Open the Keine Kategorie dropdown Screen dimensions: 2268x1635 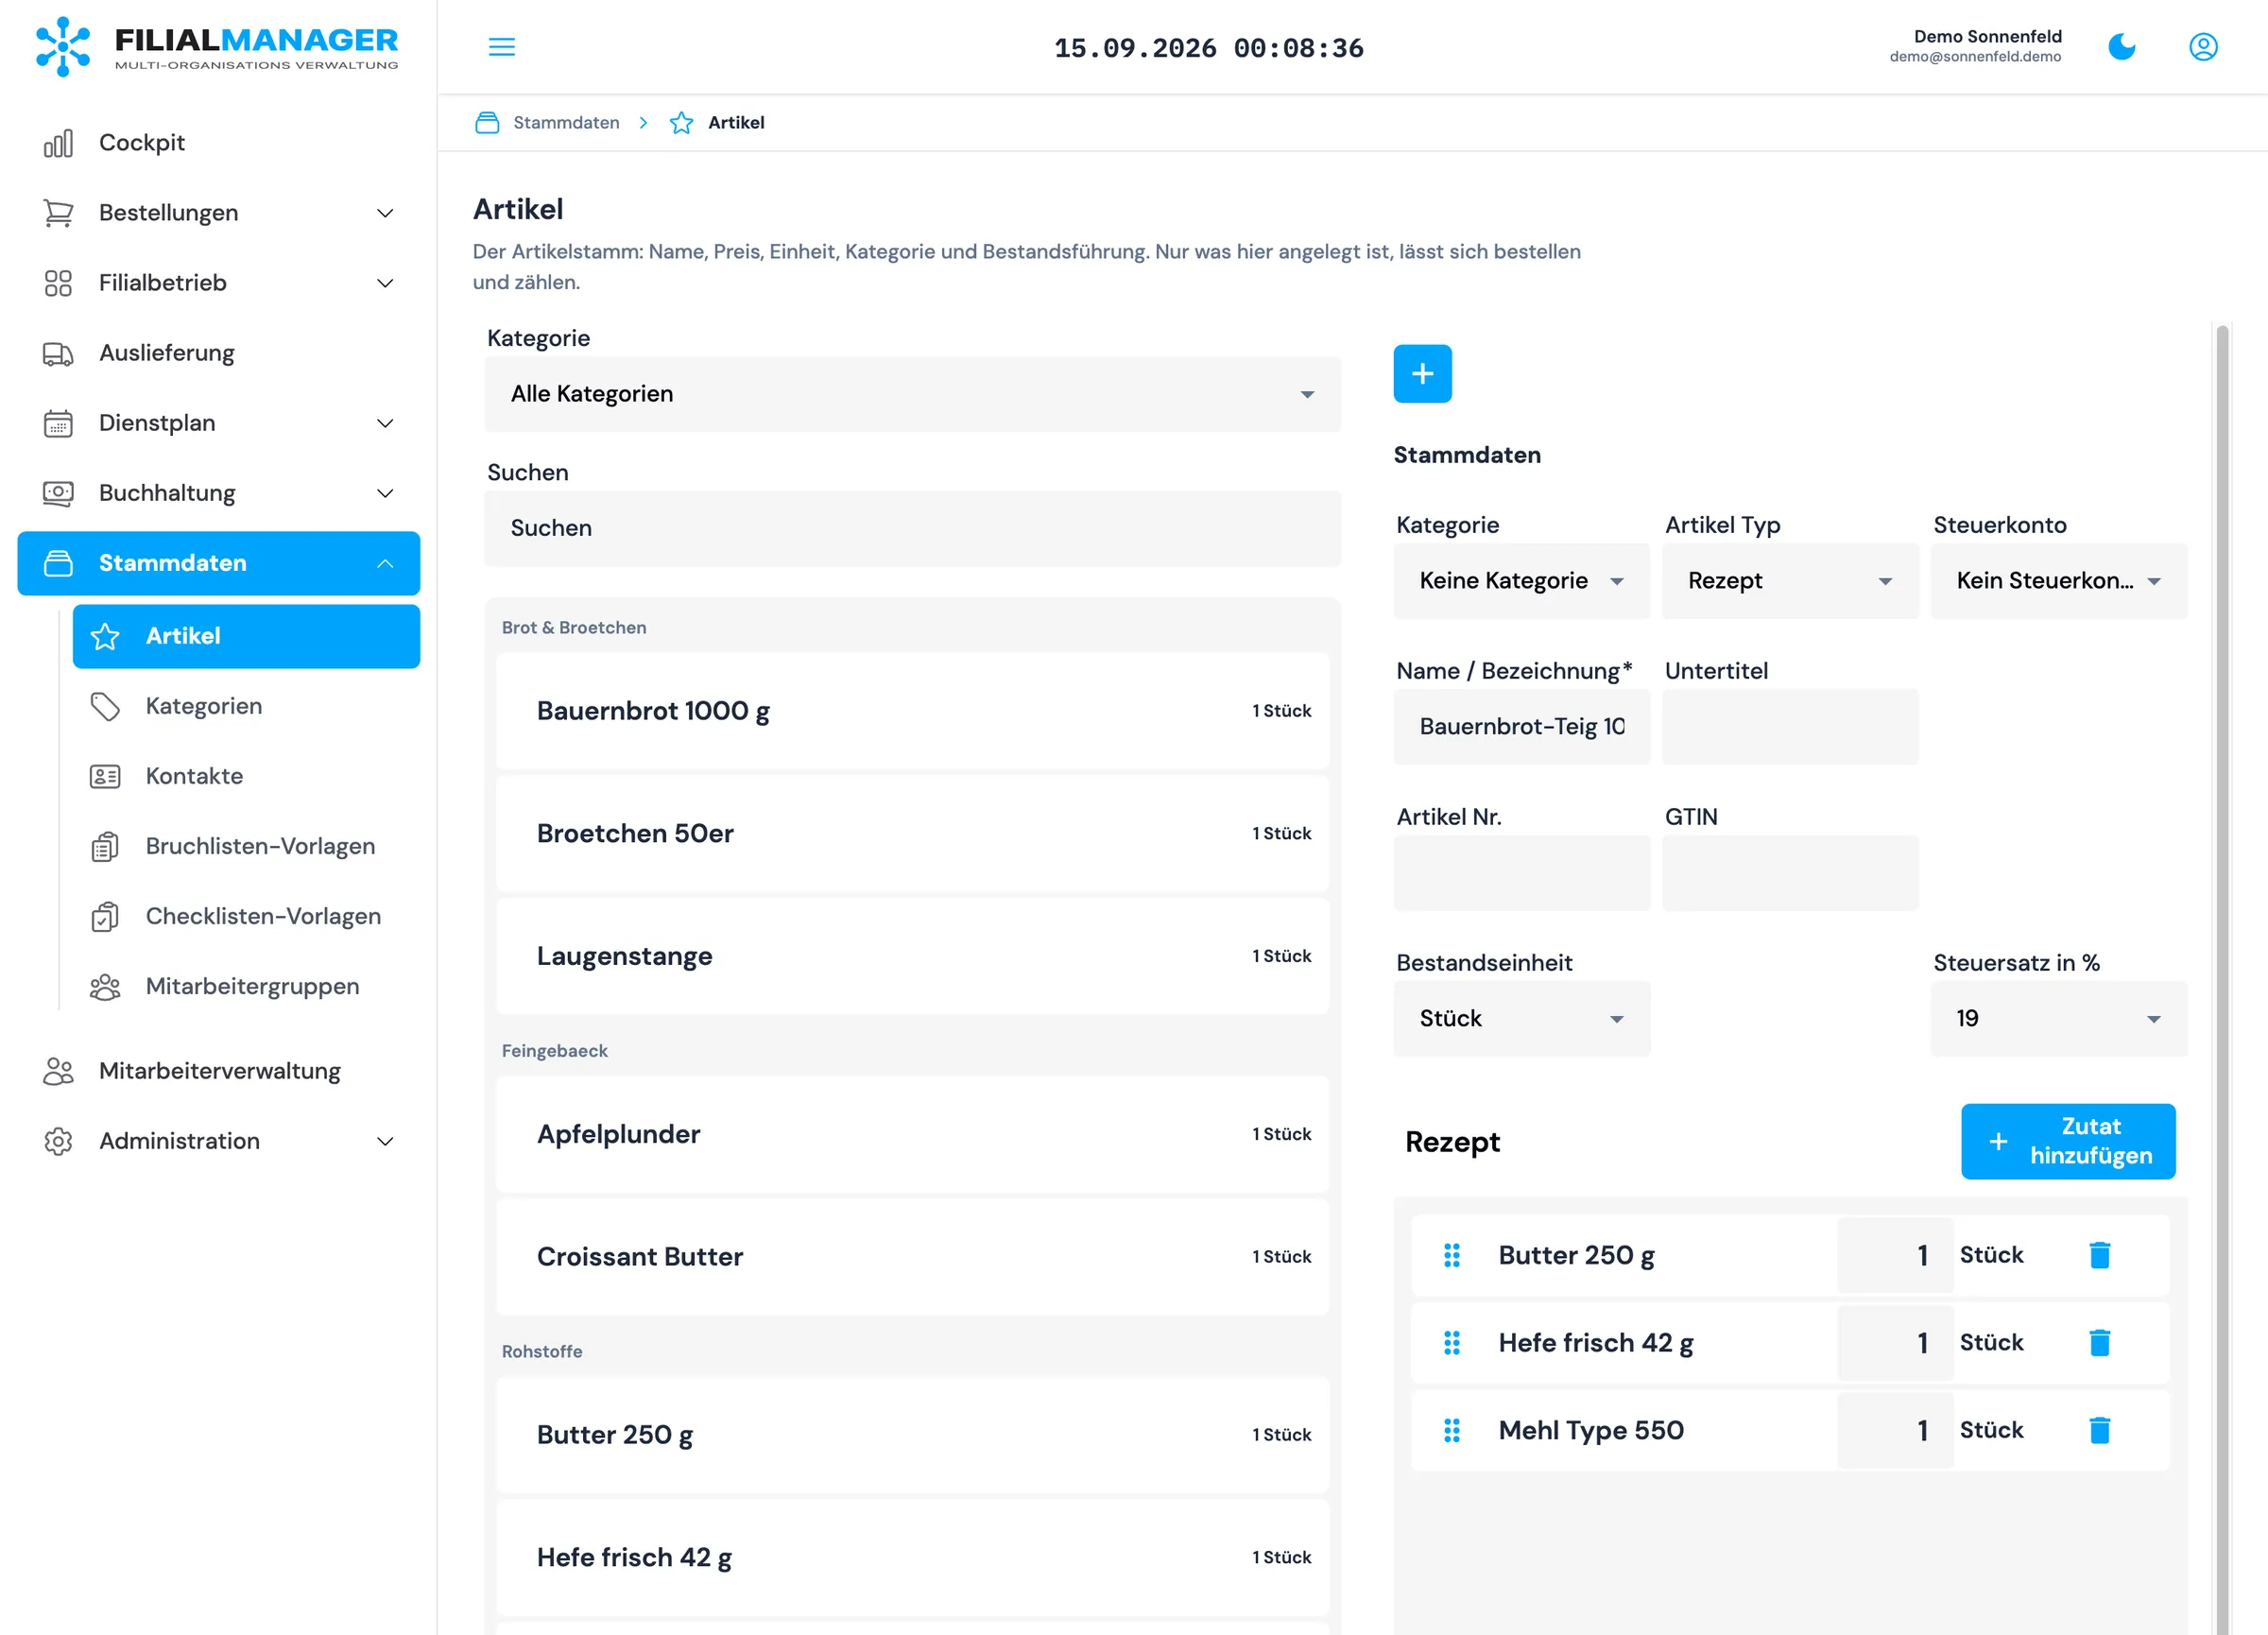[x=1521, y=581]
